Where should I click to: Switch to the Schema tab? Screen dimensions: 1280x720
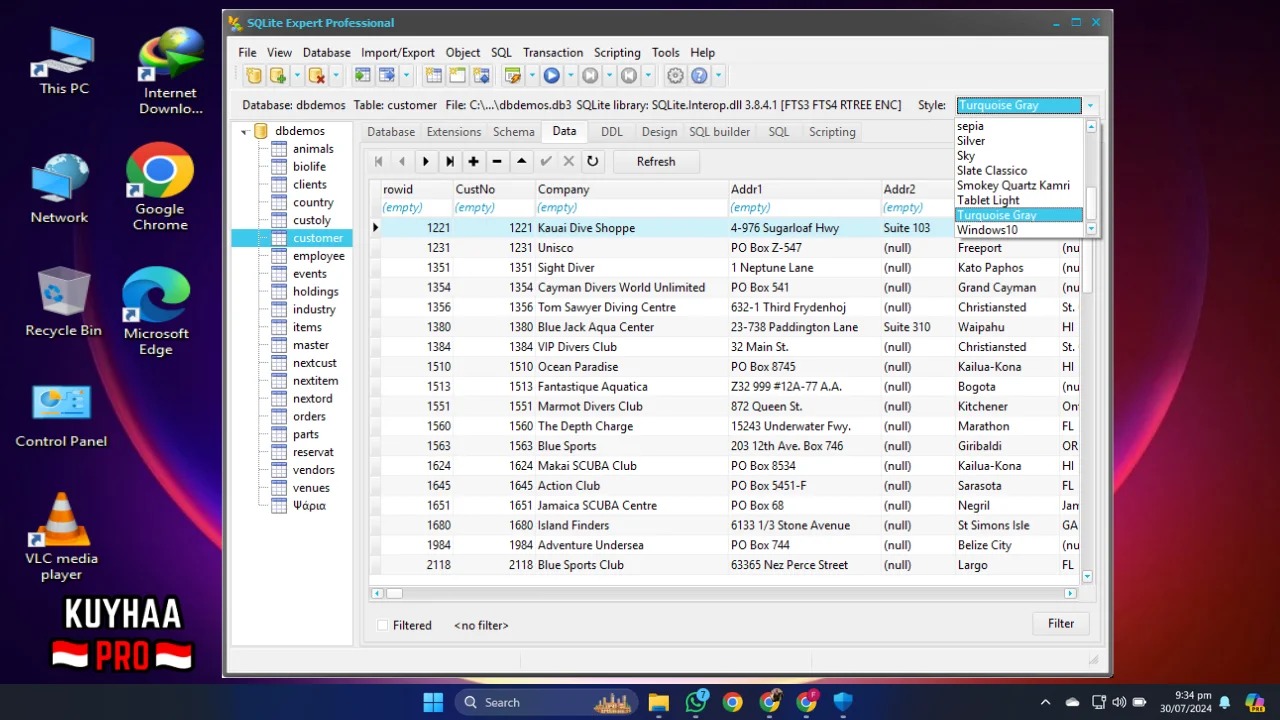[x=513, y=131]
